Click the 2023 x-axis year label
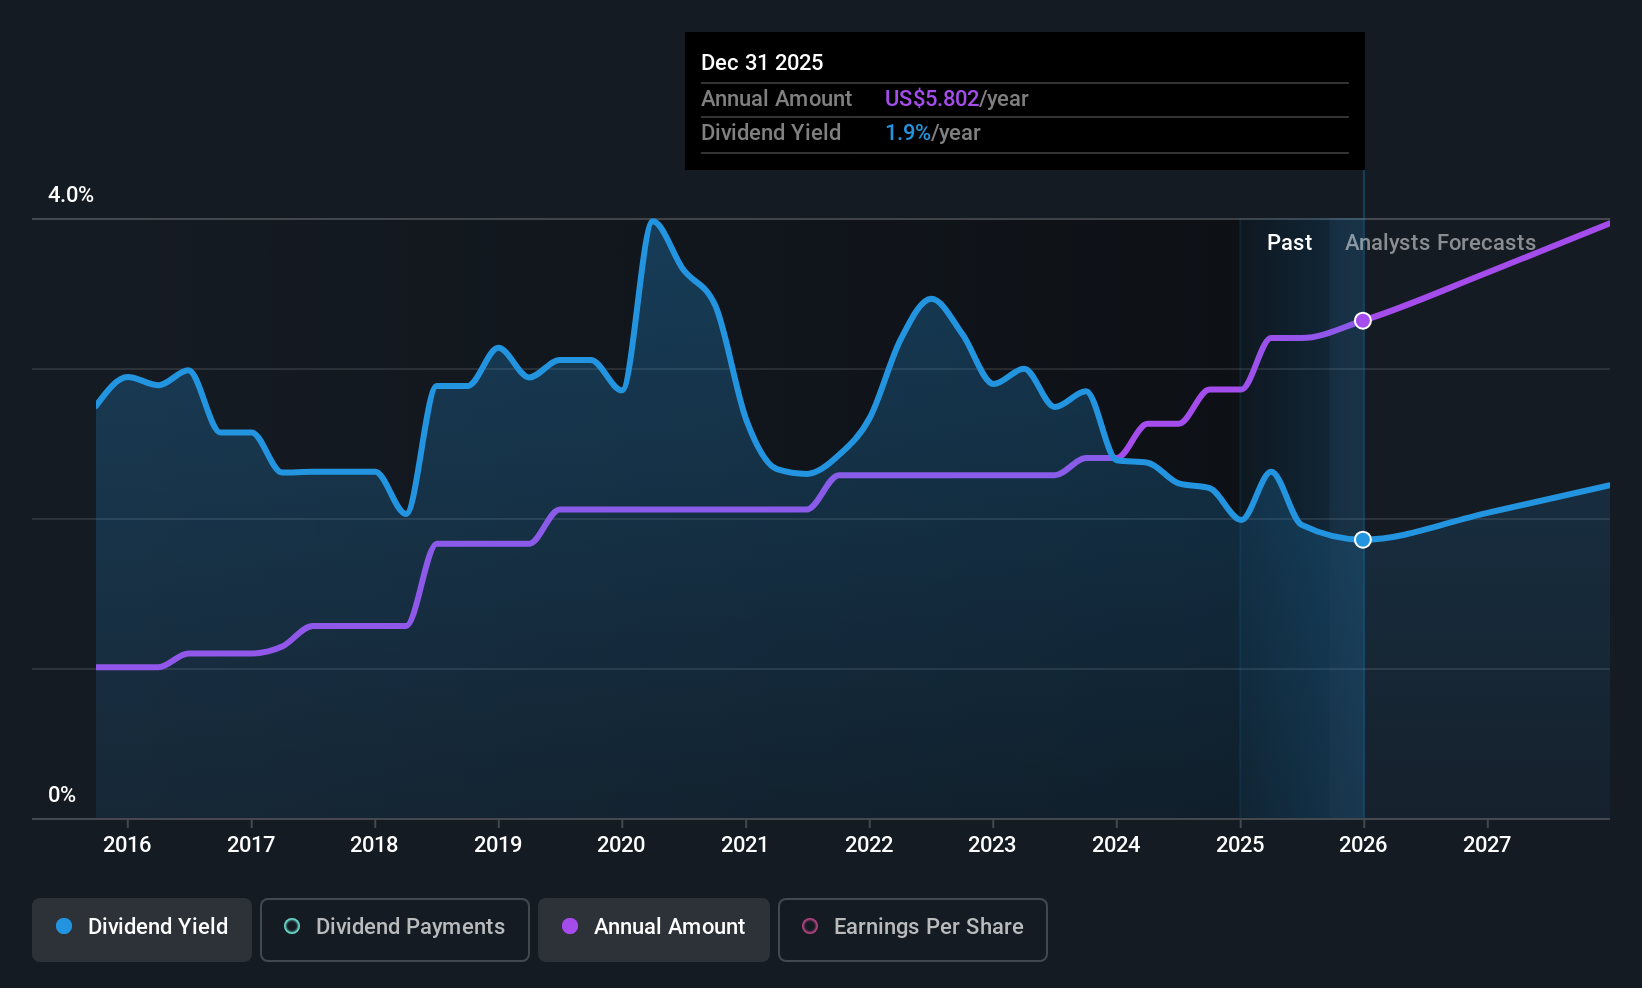Image resolution: width=1642 pixels, height=988 pixels. (x=992, y=845)
